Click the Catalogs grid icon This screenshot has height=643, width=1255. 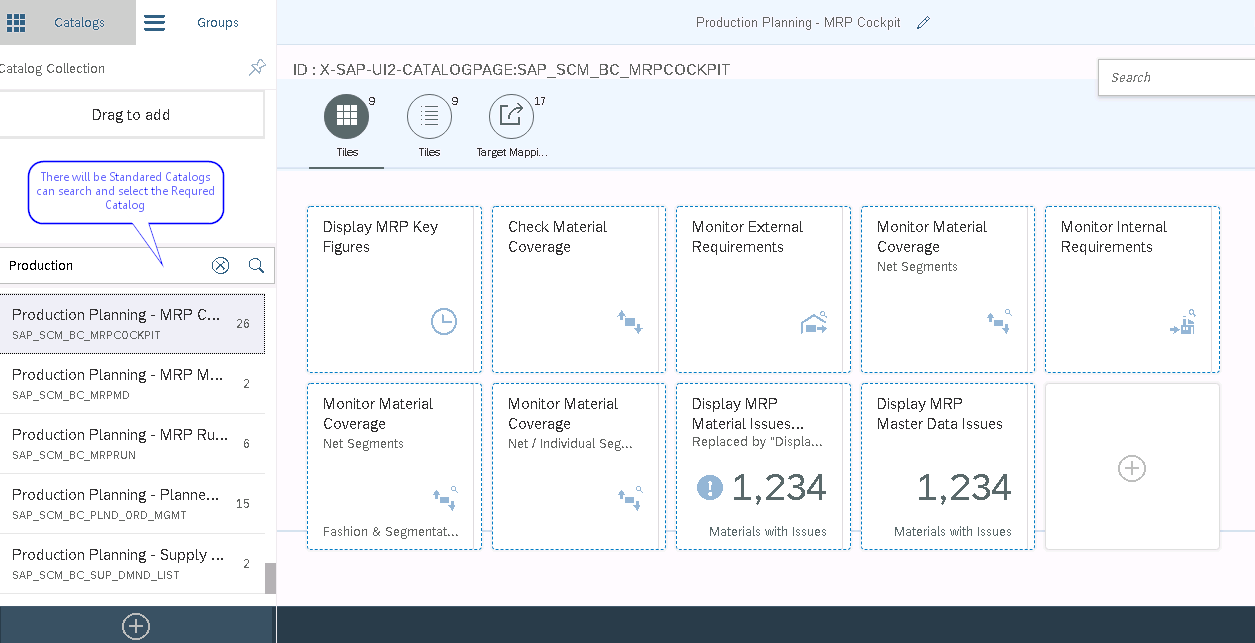coord(17,22)
